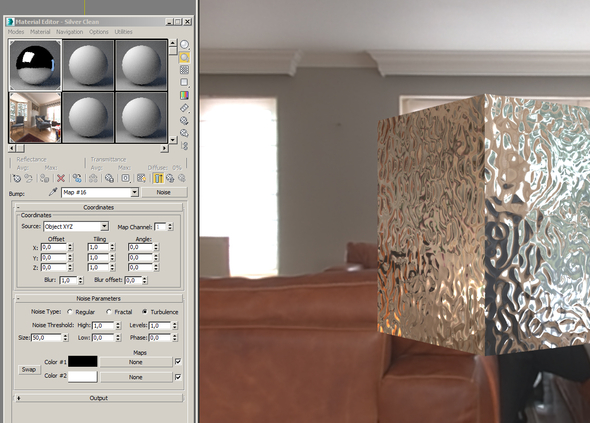This screenshot has width=590, height=423.
Task: Click the Sample Type sphere icon
Action: [184, 45]
